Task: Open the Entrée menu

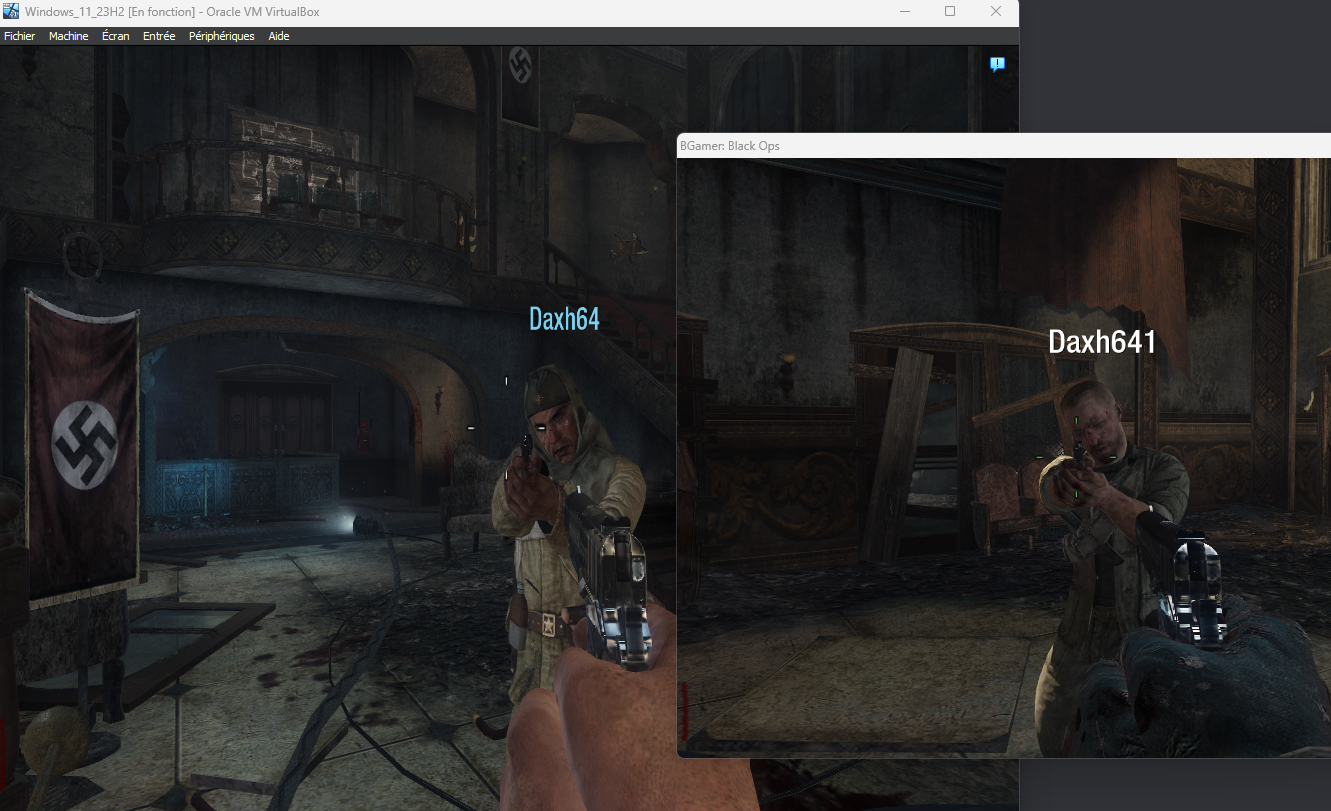Action: 159,36
